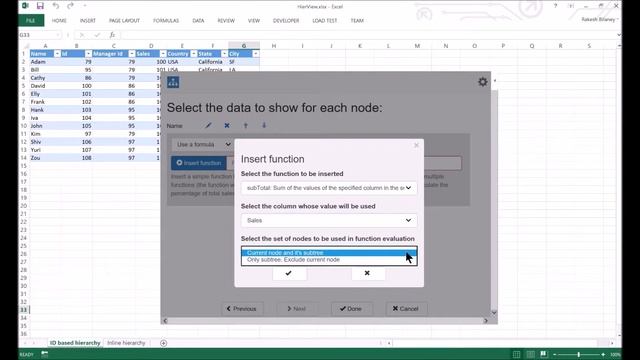The width and height of the screenshot is (640, 360).
Task: Click the Insert function button
Action: pyautogui.click(x=199, y=163)
